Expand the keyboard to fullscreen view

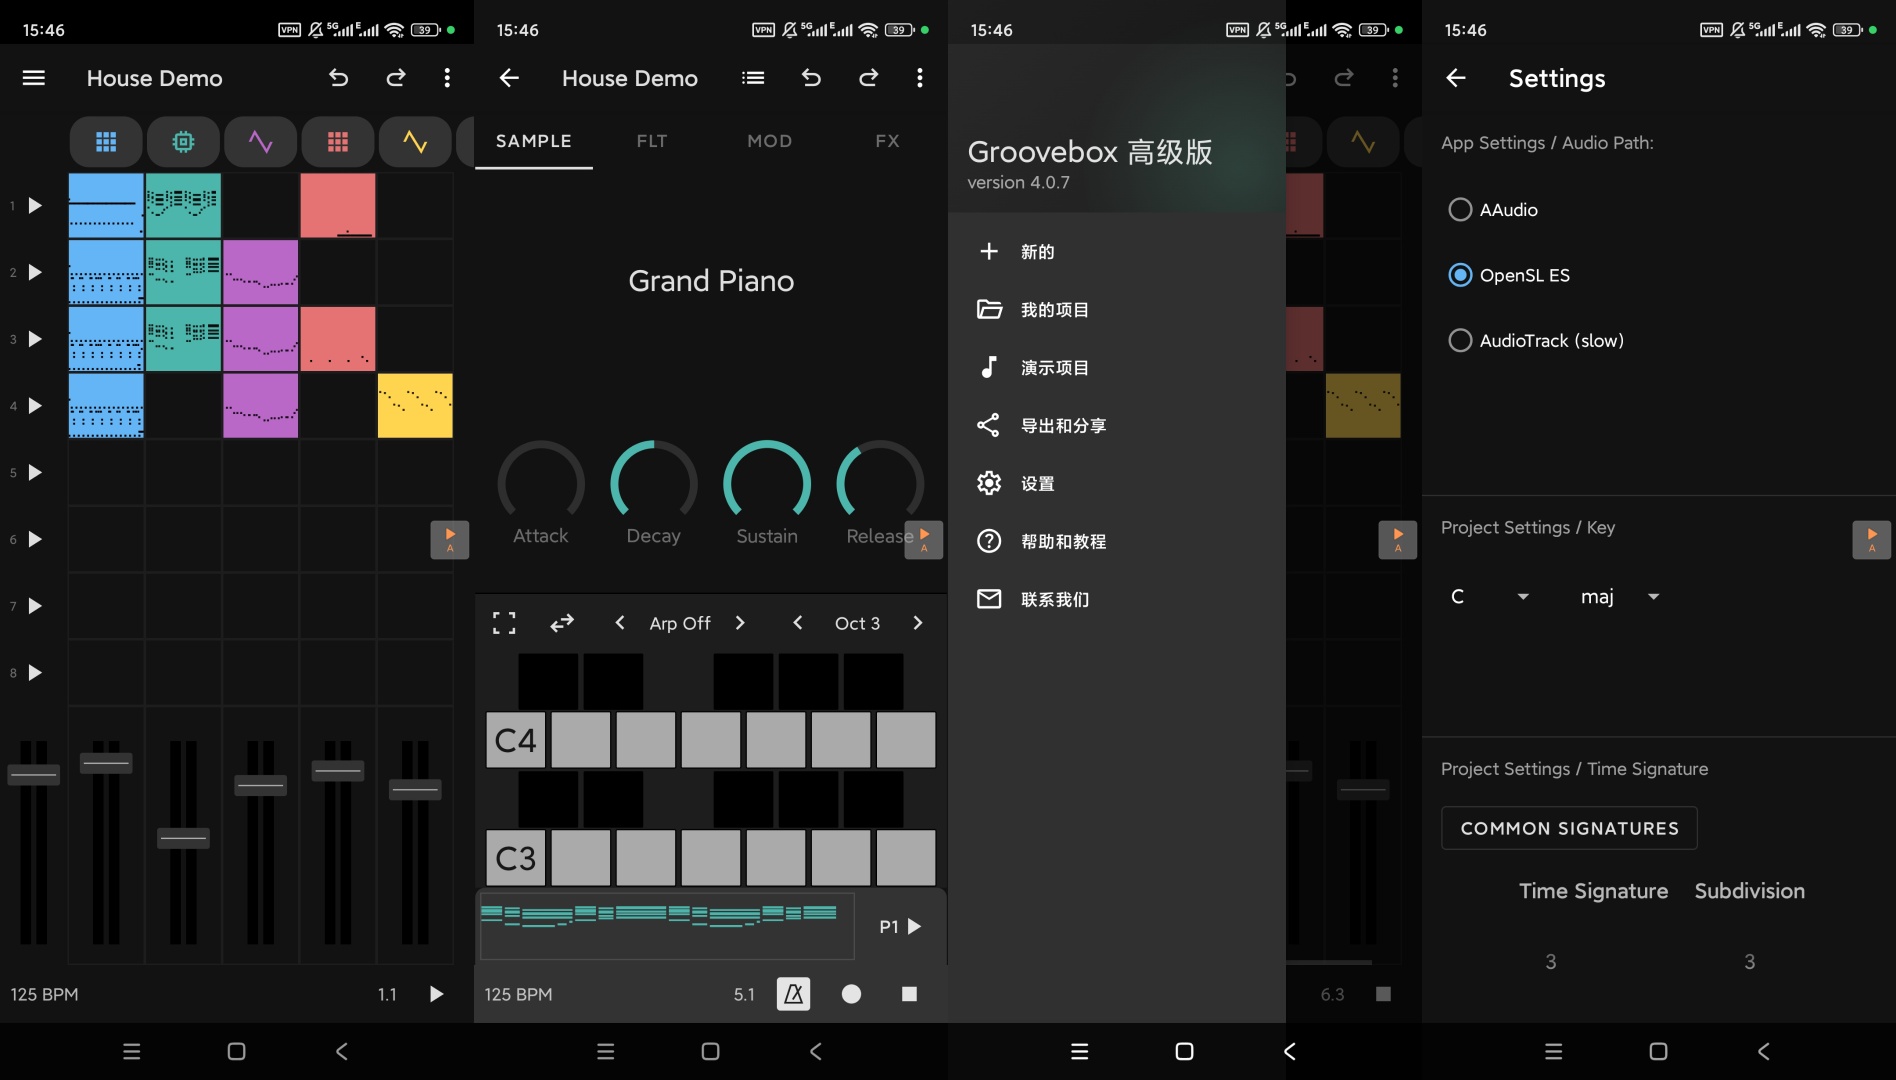tap(504, 622)
